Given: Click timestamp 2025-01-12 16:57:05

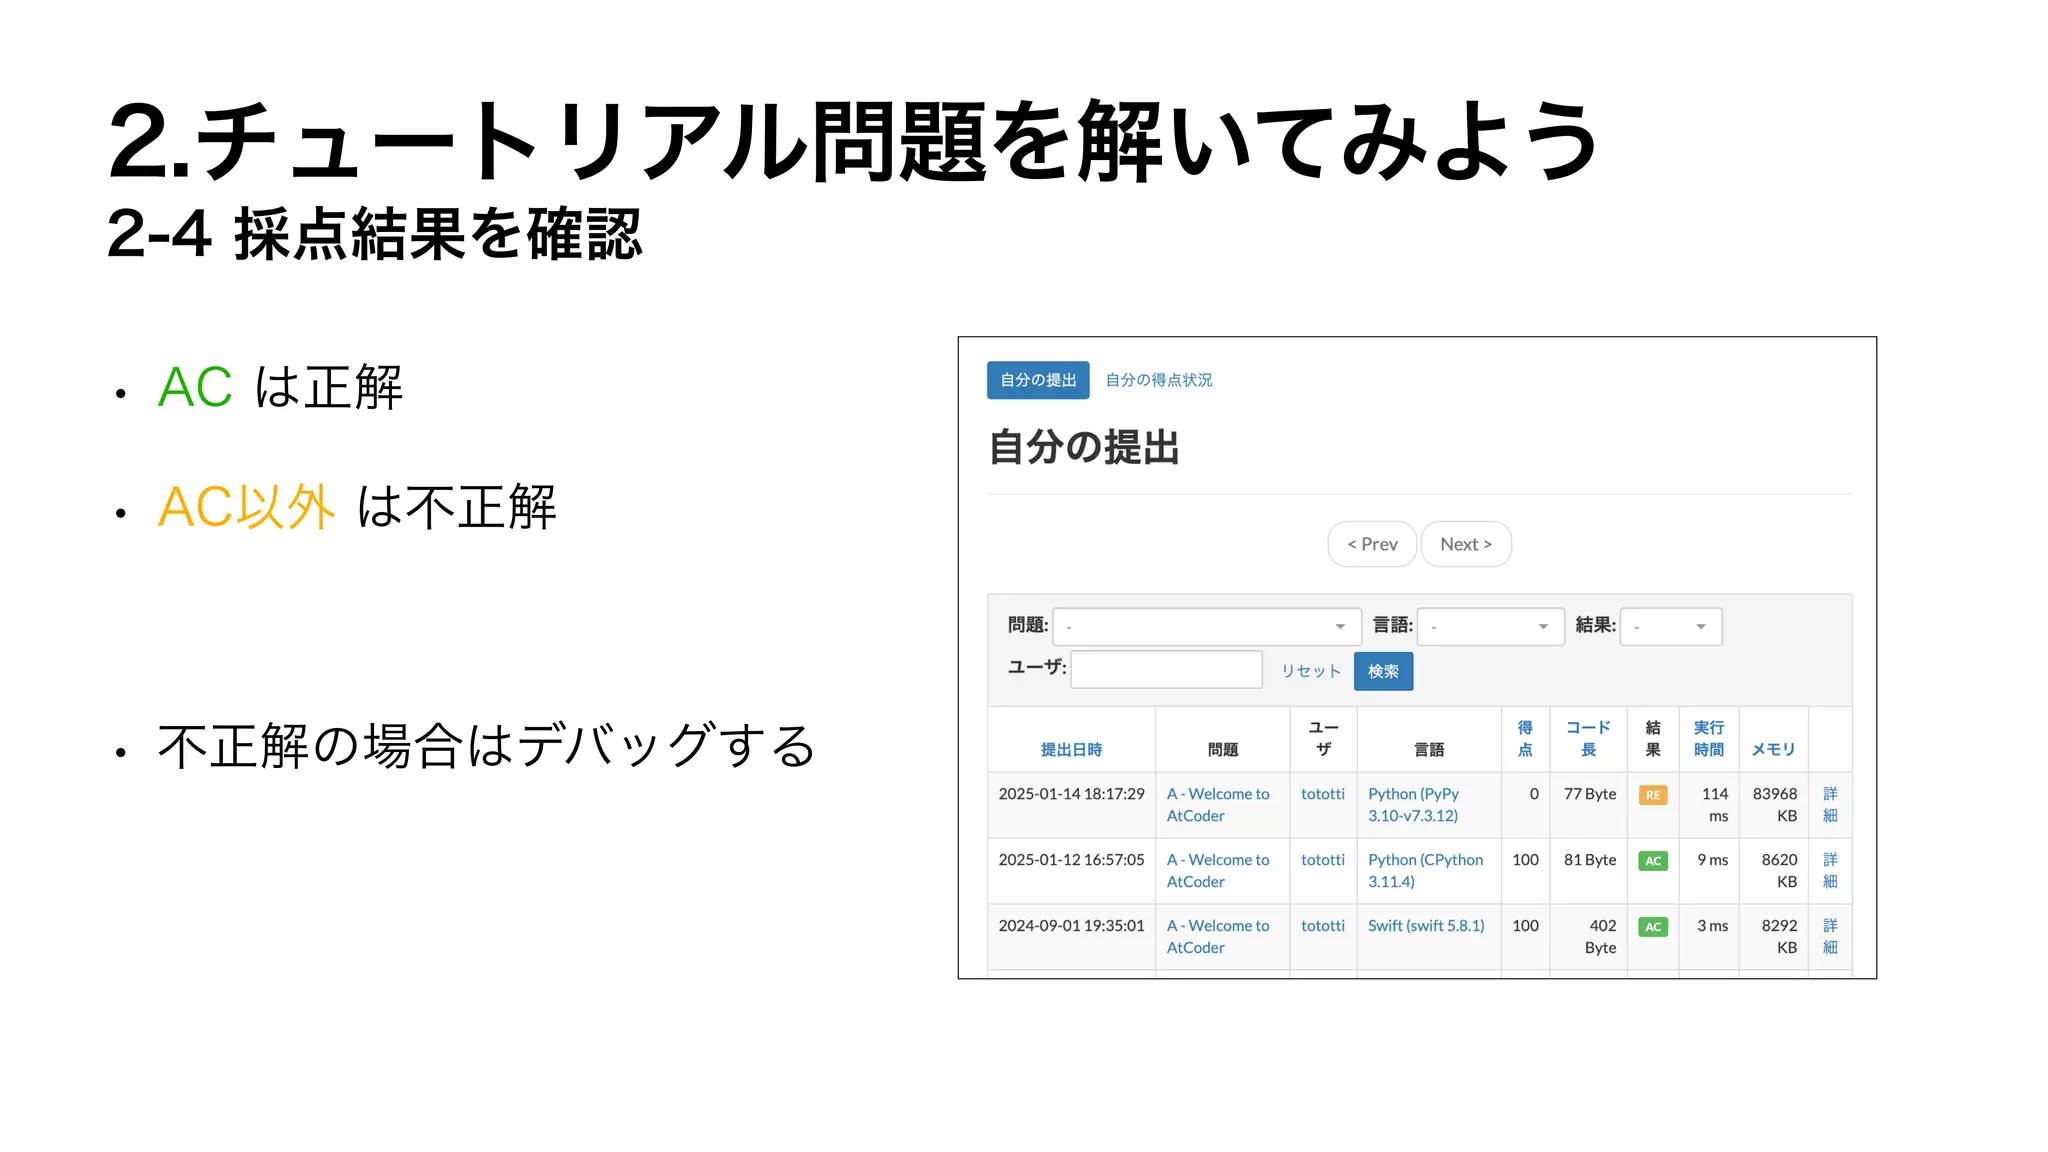Looking at the screenshot, I should [x=1071, y=859].
